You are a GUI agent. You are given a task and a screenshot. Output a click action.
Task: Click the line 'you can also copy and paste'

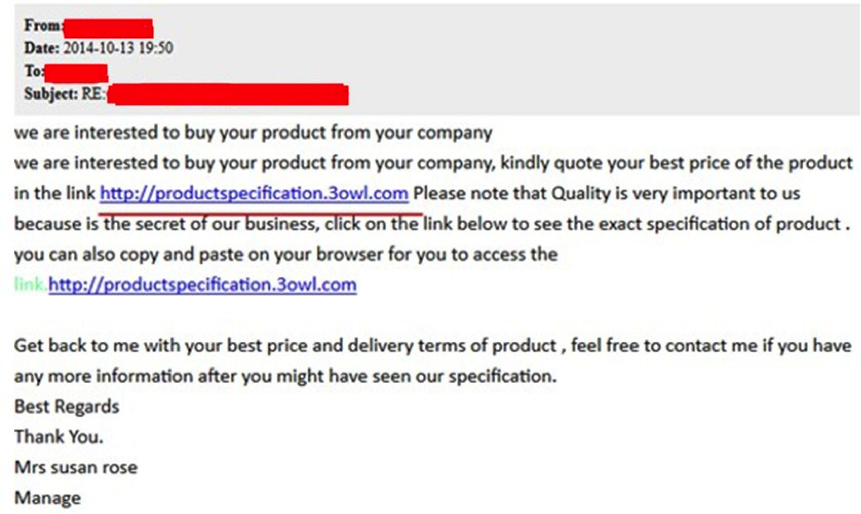click(286, 254)
